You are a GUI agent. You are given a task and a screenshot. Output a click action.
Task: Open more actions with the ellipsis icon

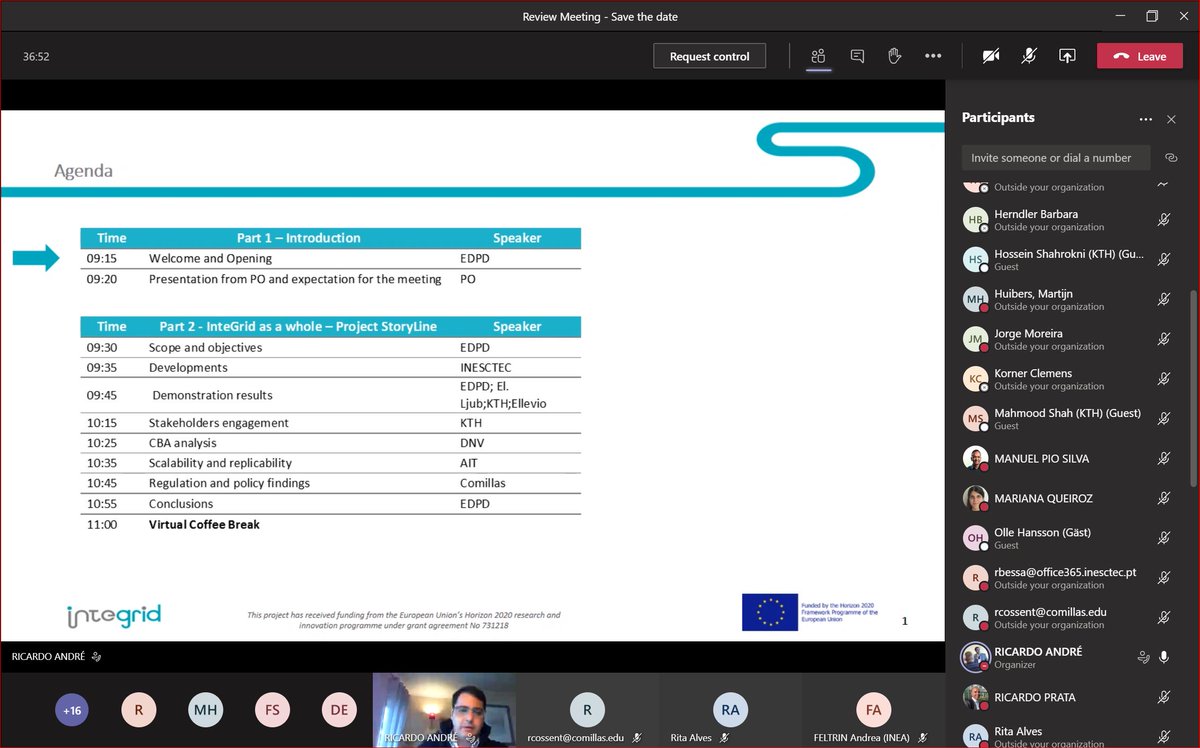pyautogui.click(x=933, y=56)
